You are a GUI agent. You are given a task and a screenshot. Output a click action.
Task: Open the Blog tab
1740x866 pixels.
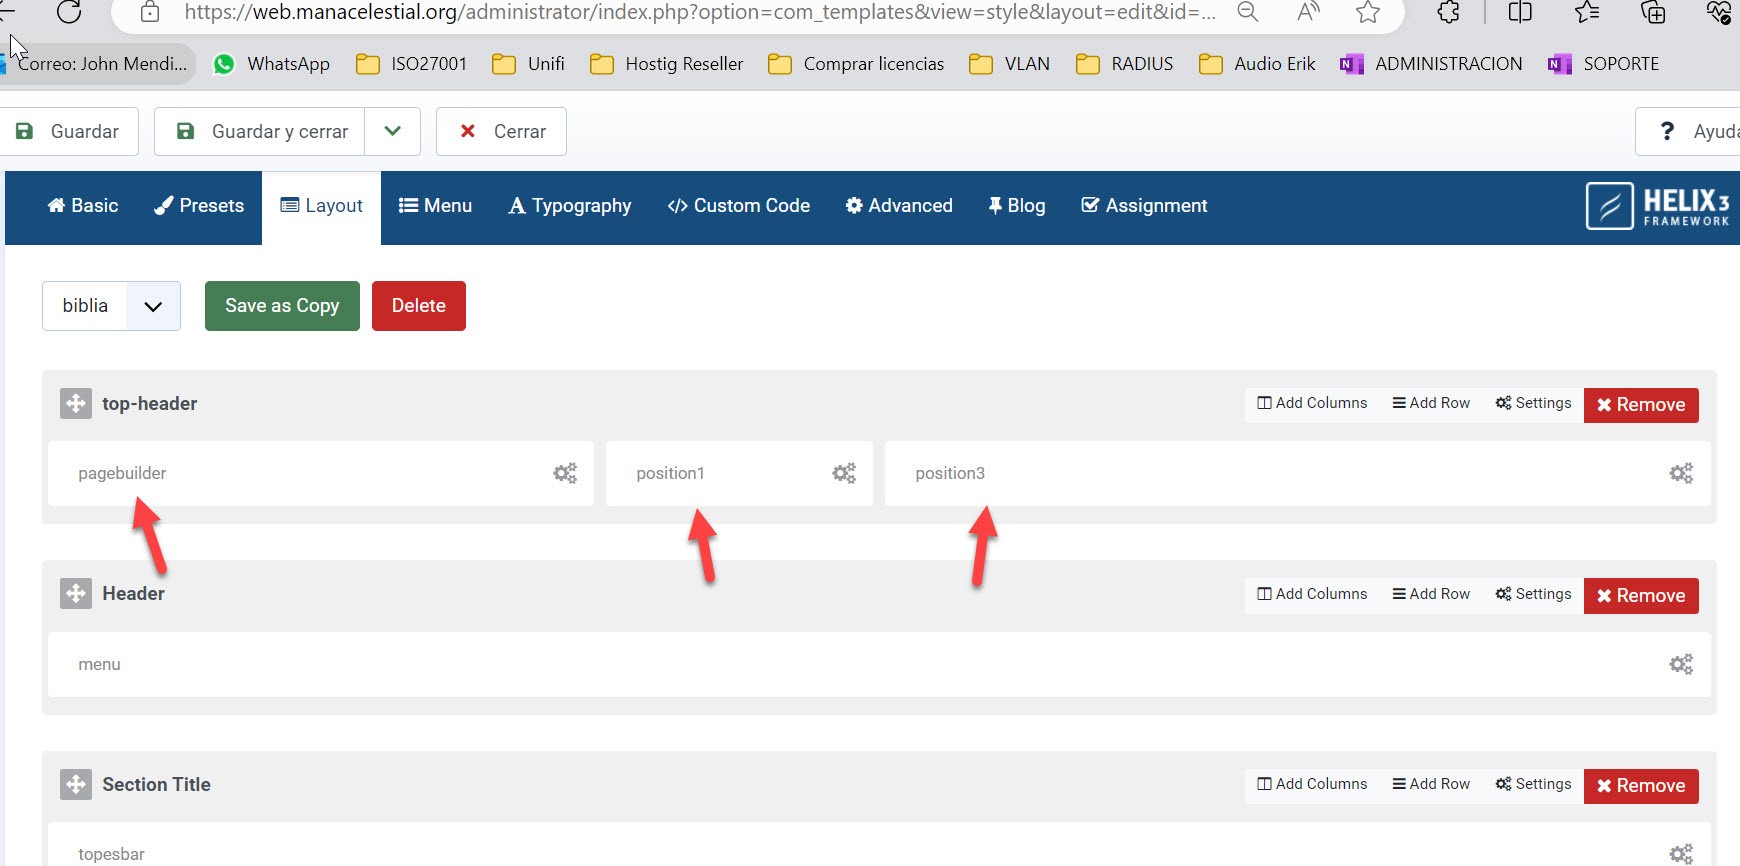[1017, 206]
